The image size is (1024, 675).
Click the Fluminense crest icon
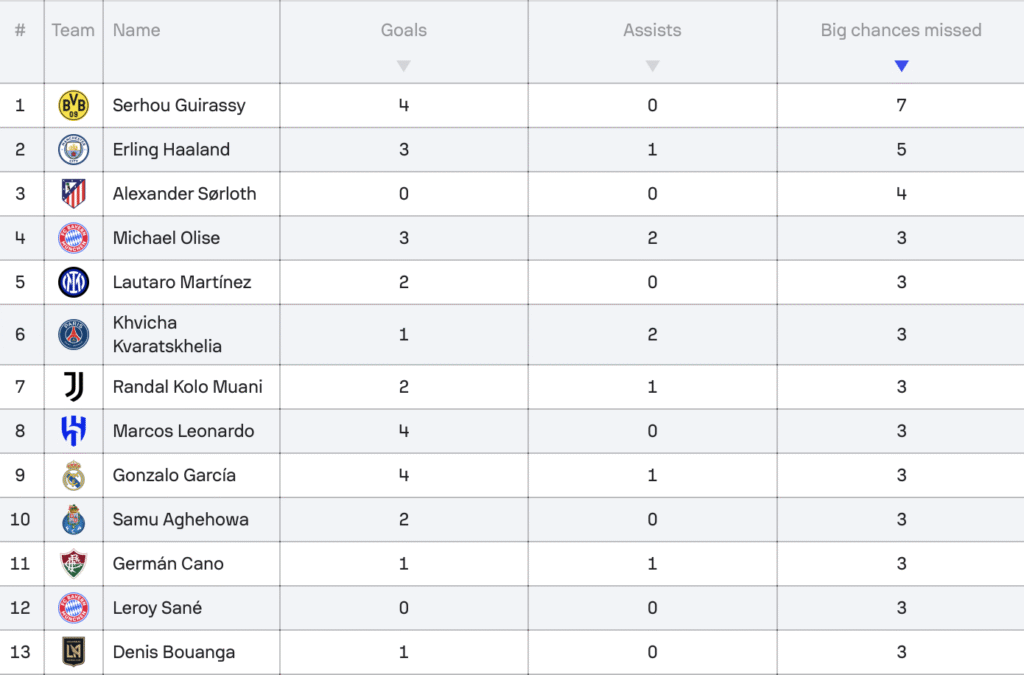[73, 563]
